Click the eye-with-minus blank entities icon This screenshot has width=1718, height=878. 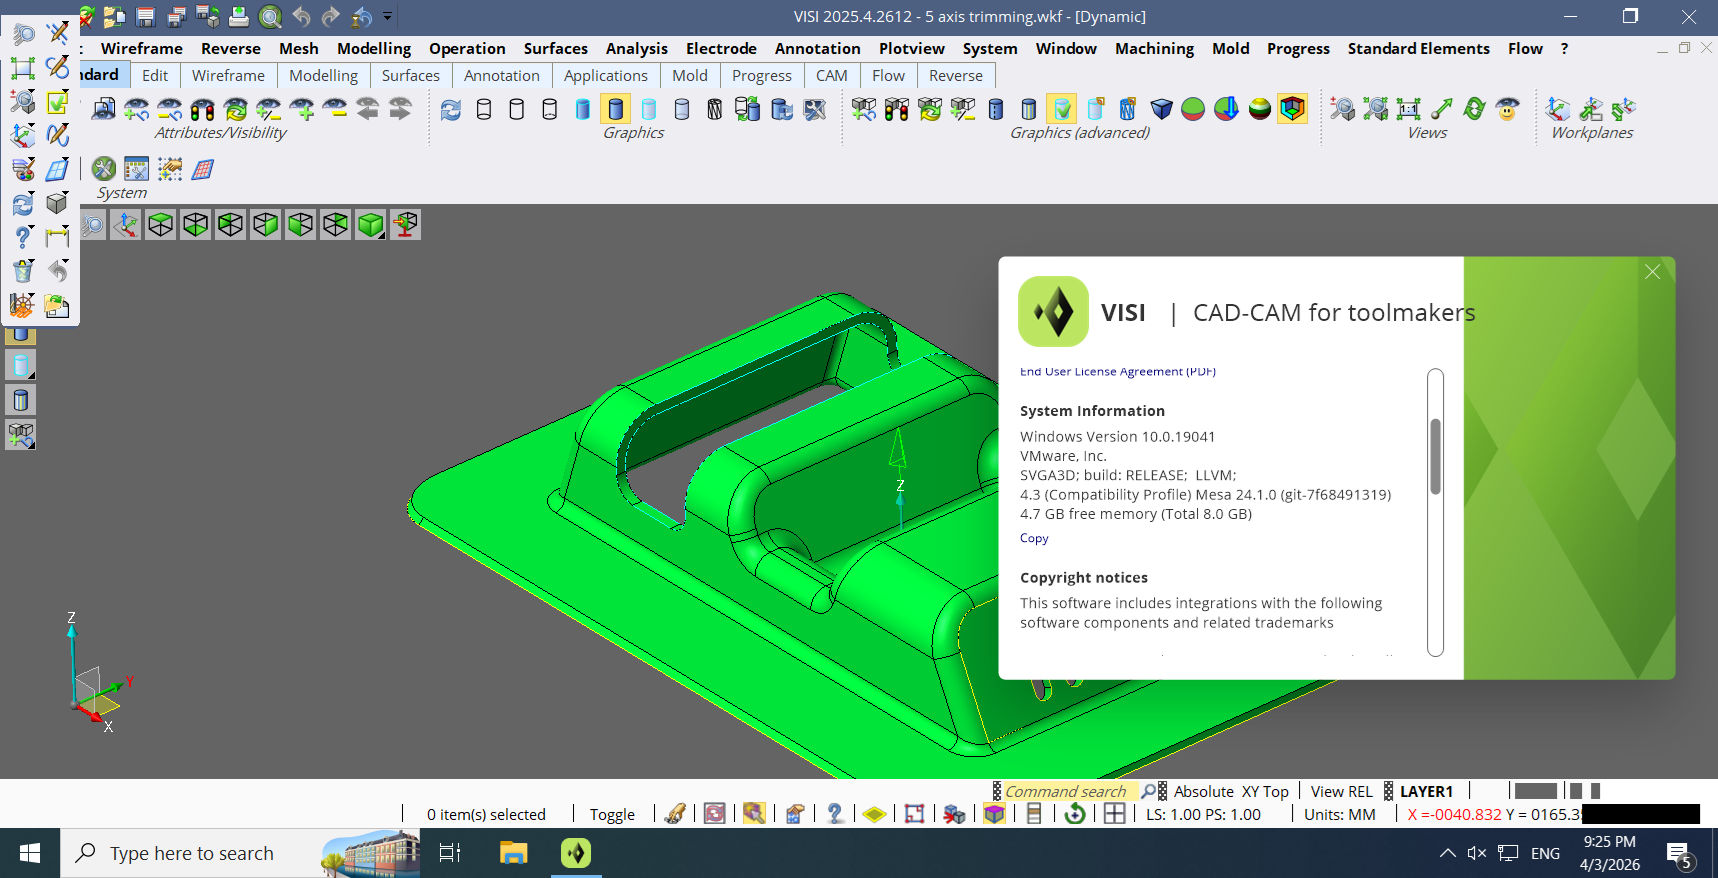point(335,109)
